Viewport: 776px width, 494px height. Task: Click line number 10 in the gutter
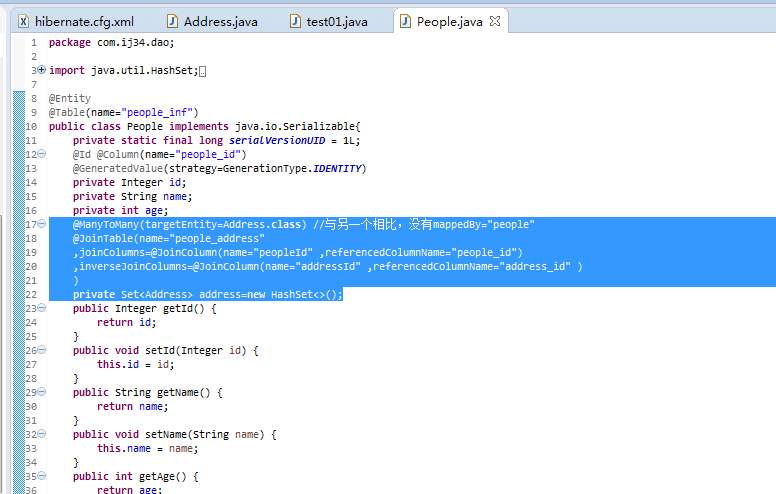tap(31, 127)
